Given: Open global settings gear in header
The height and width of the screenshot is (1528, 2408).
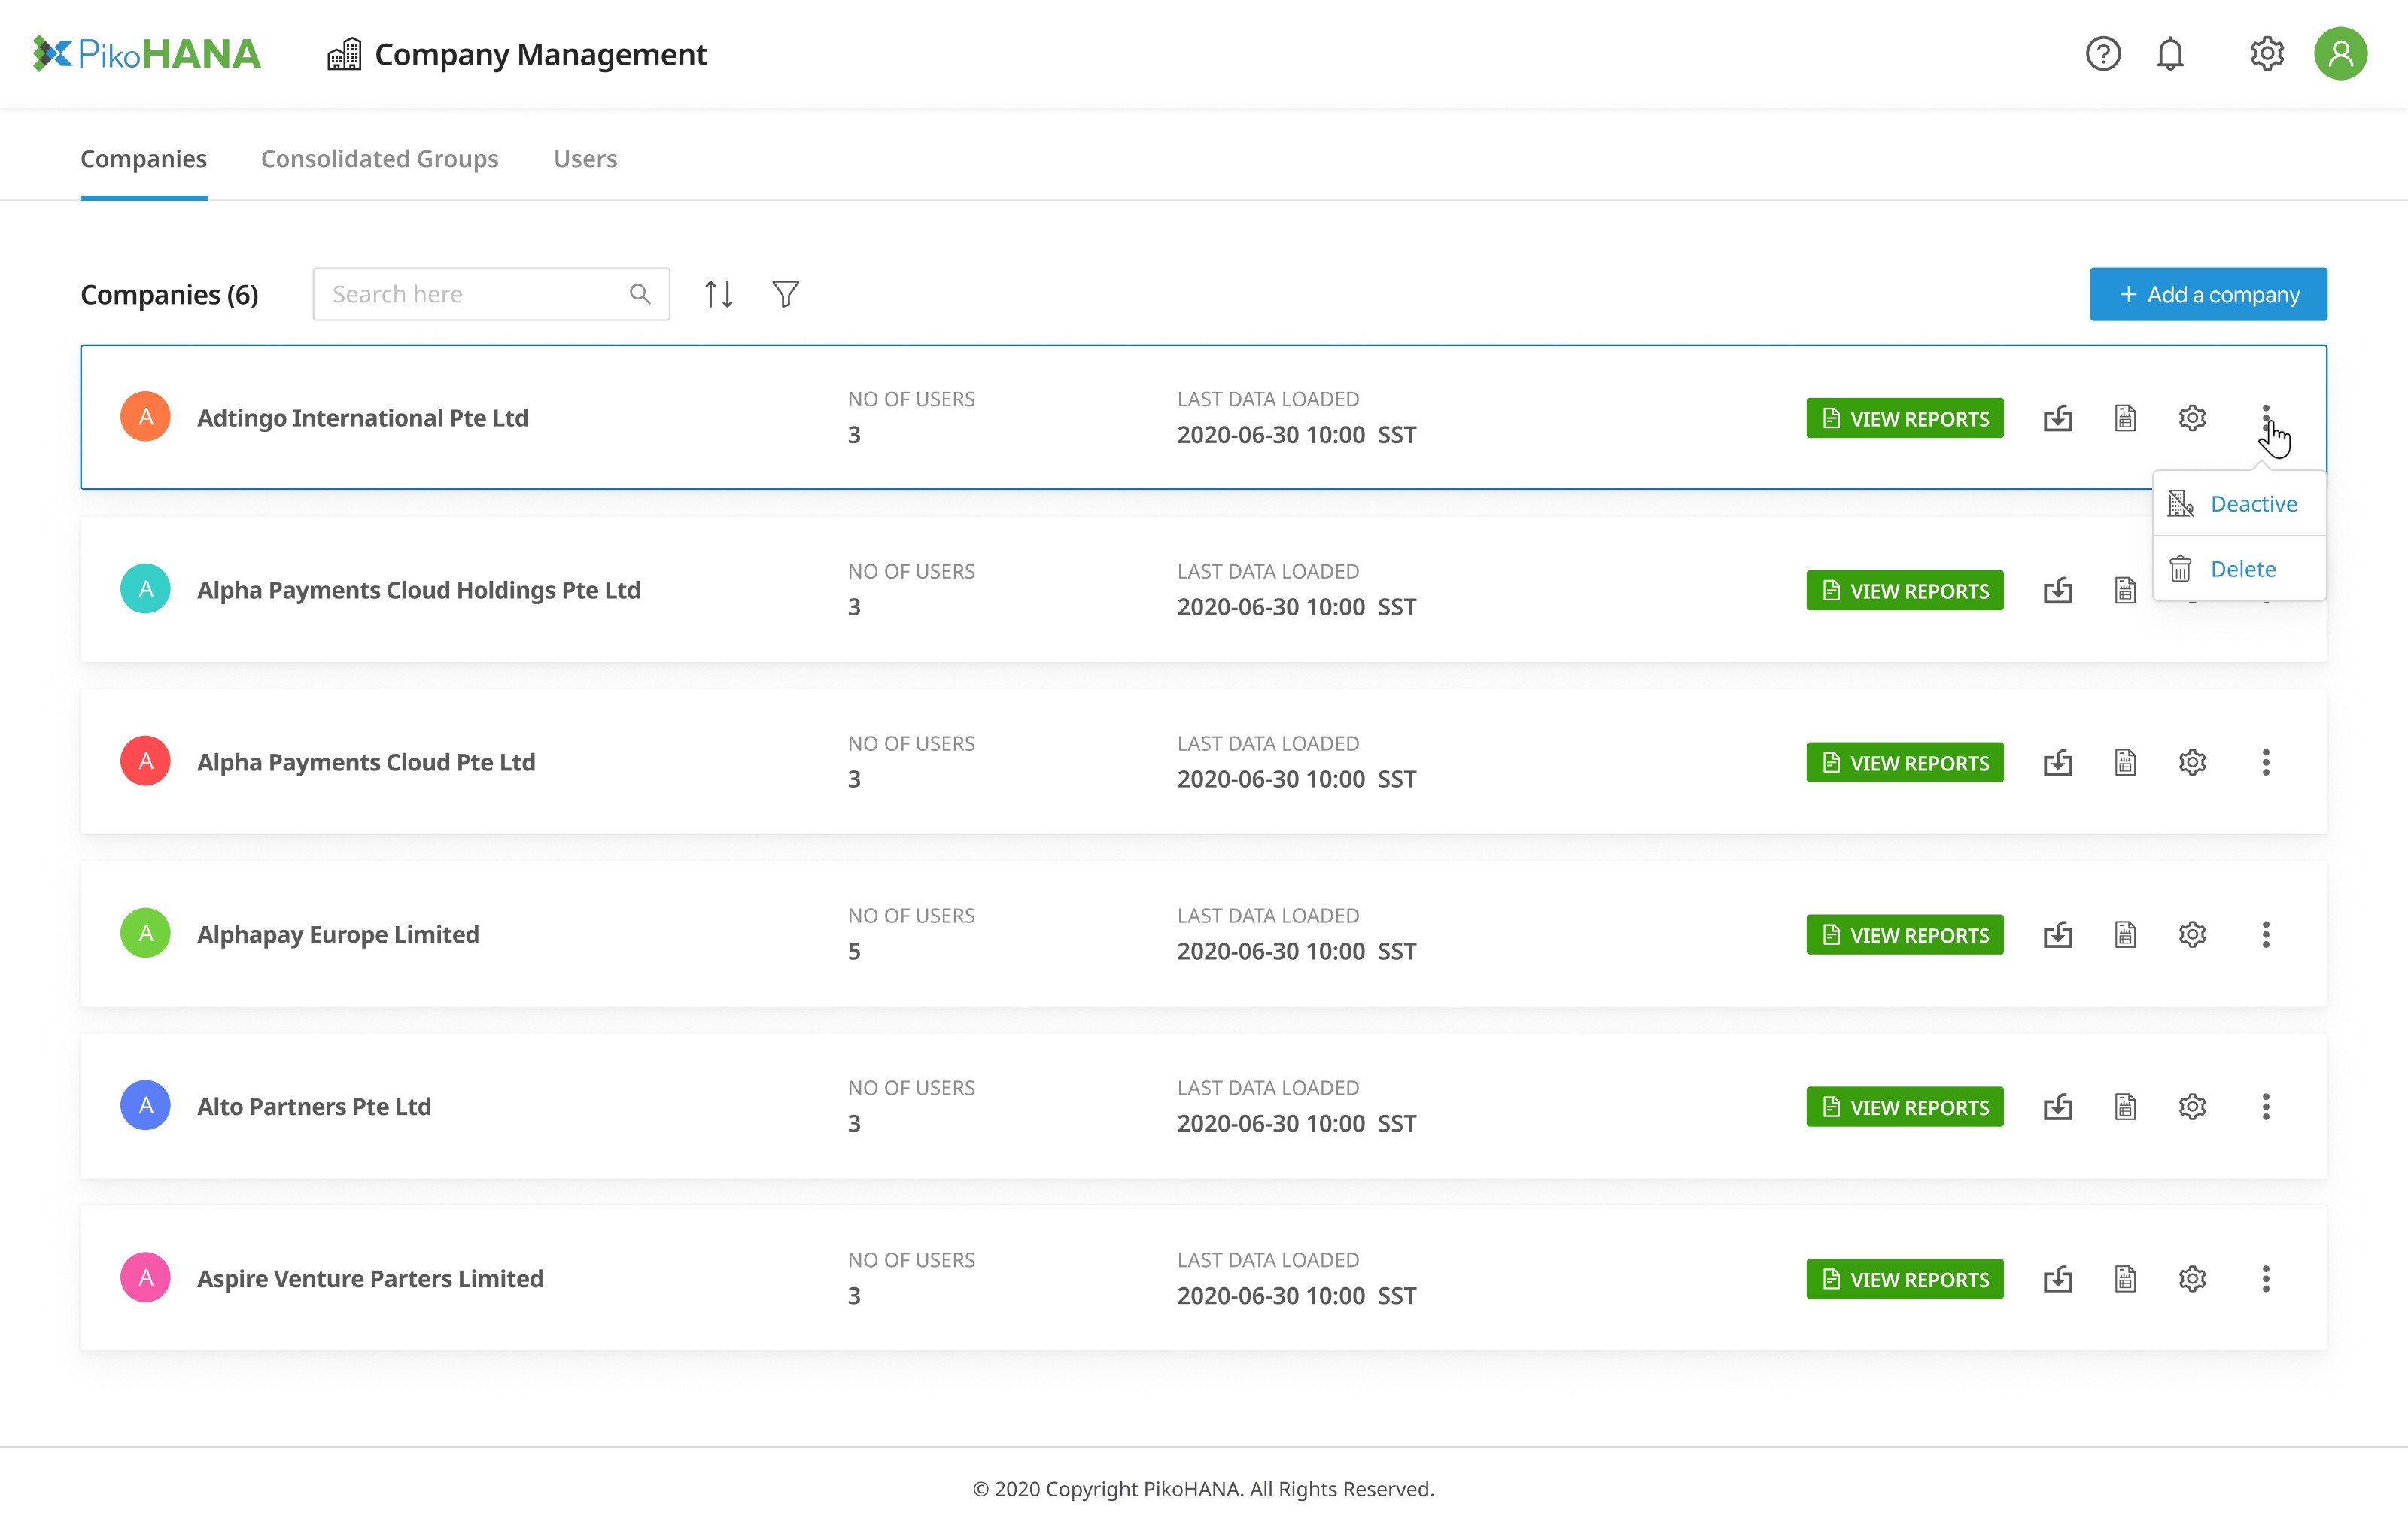Looking at the screenshot, I should (x=2267, y=54).
